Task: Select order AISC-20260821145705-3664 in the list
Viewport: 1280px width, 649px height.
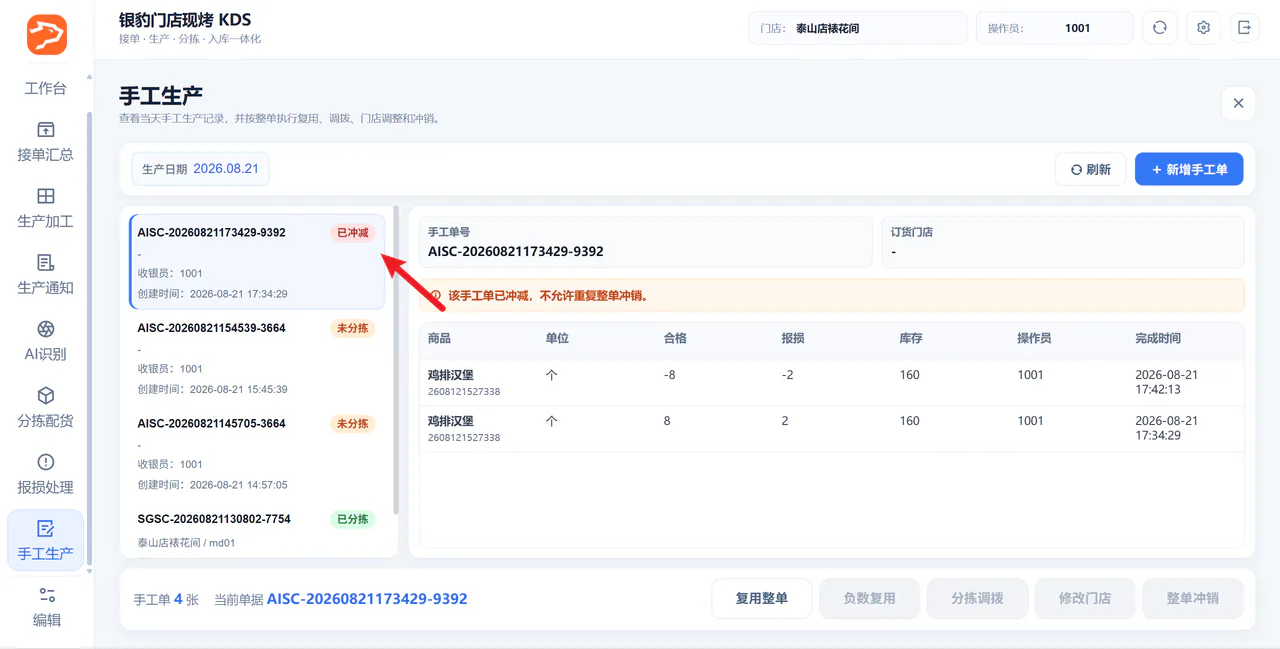Action: (x=257, y=453)
